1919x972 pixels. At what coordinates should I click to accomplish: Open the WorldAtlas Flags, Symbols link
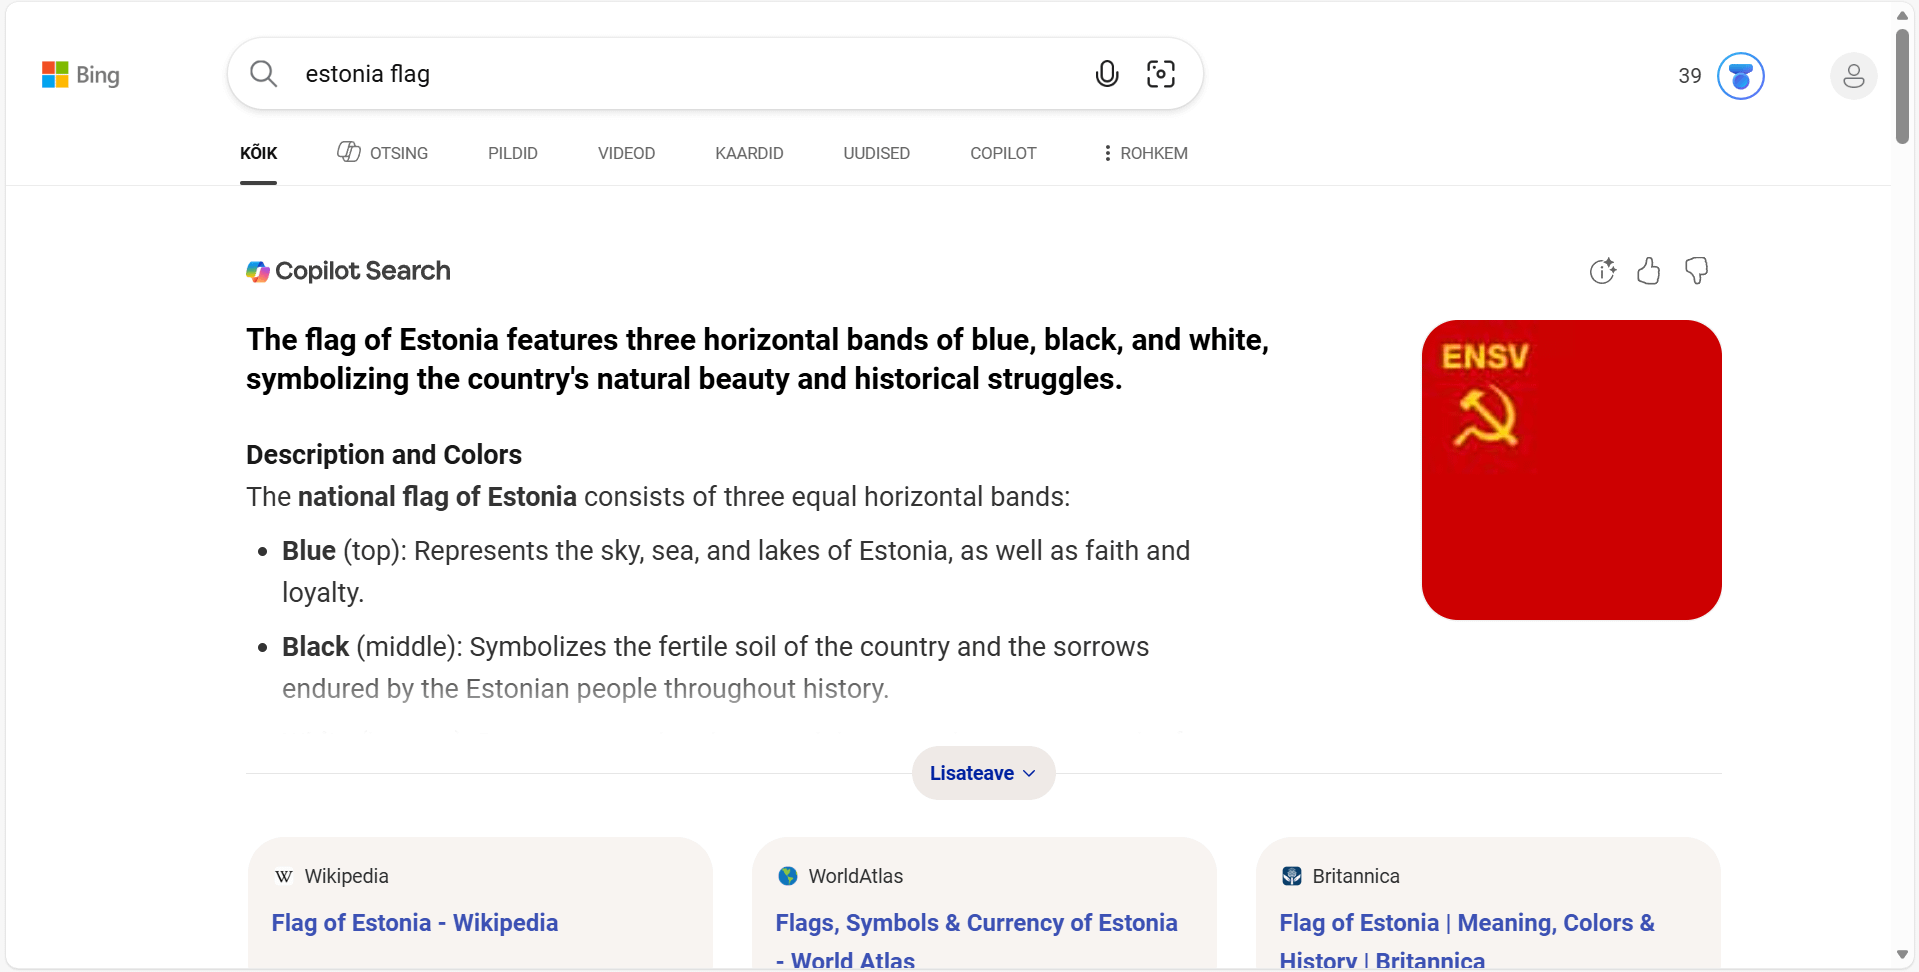pos(976,923)
